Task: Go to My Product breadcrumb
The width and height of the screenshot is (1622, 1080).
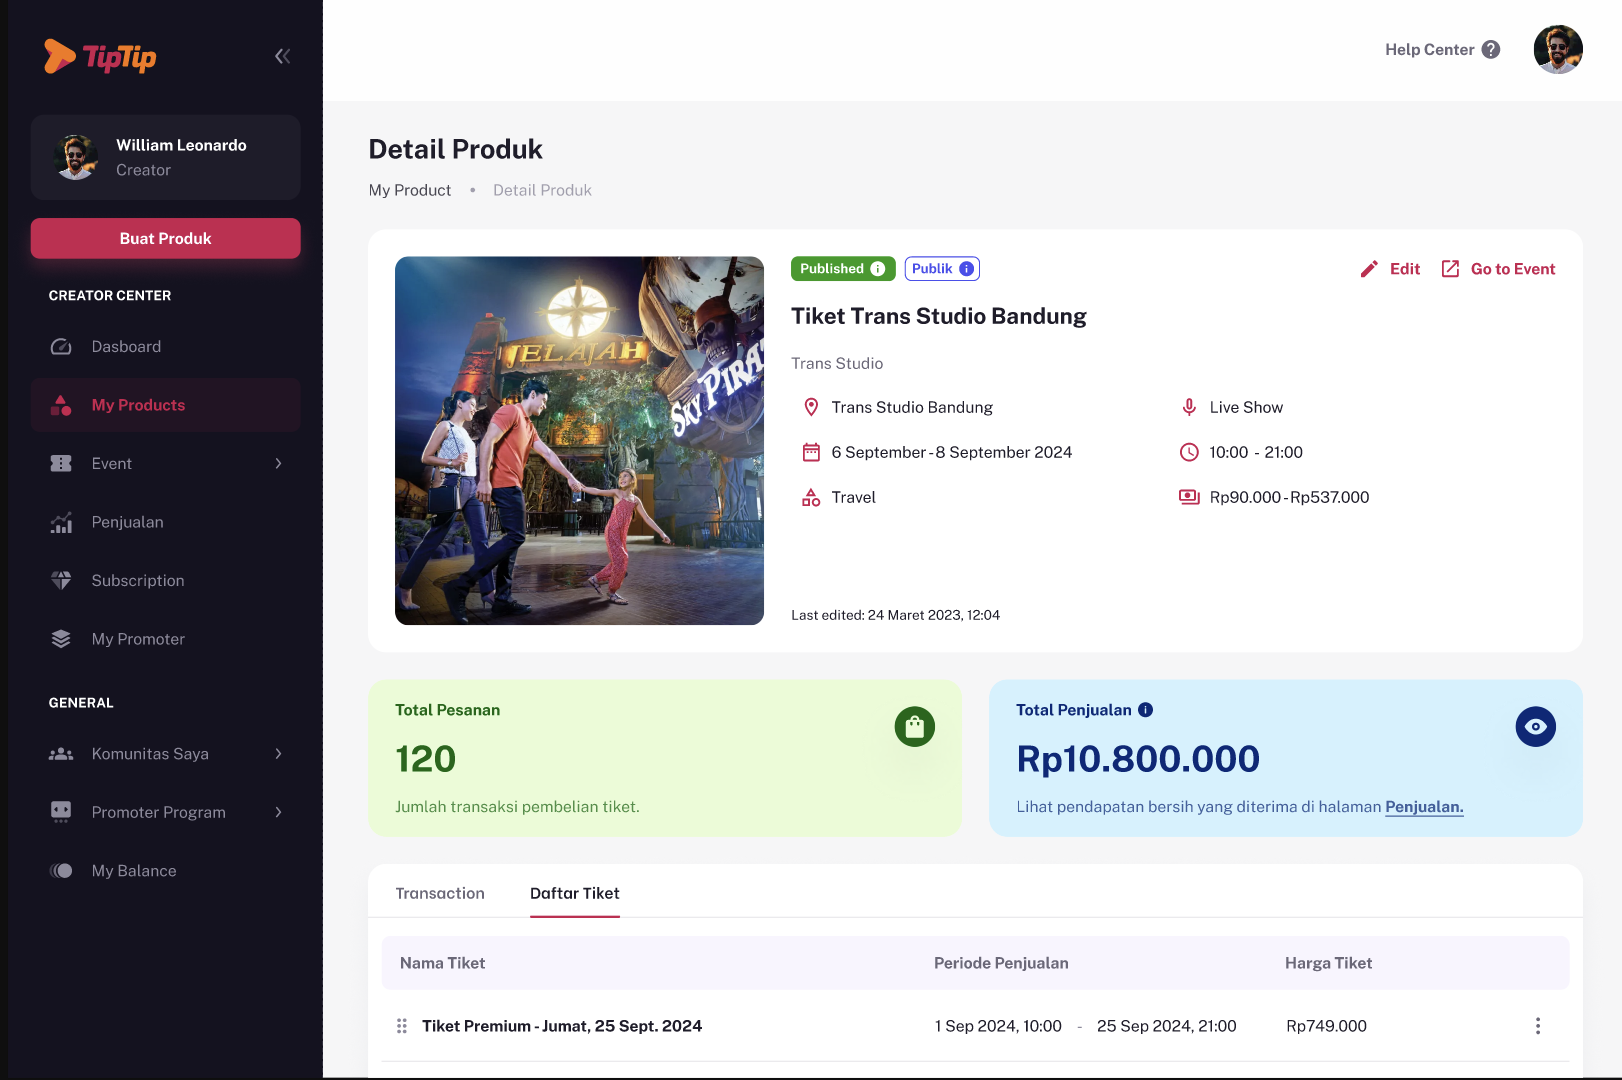Action: 410,190
